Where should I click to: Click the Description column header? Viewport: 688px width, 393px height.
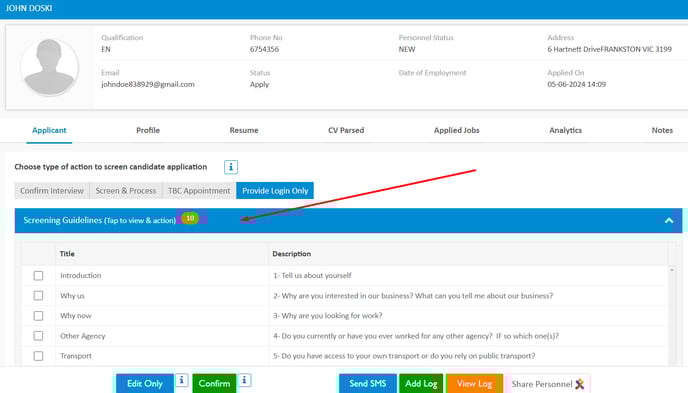coord(291,254)
